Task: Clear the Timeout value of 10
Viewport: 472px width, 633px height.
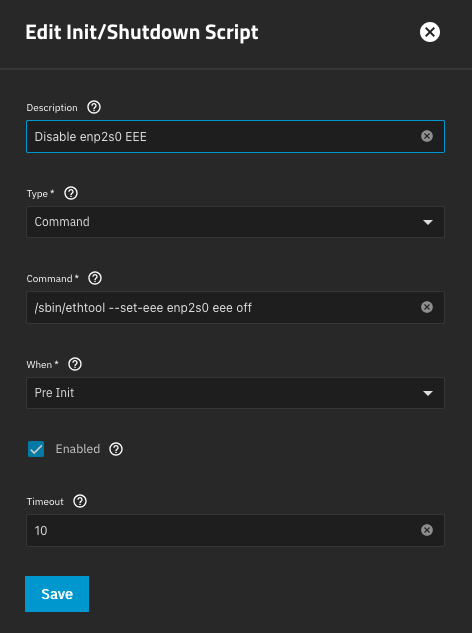Action: (427, 530)
